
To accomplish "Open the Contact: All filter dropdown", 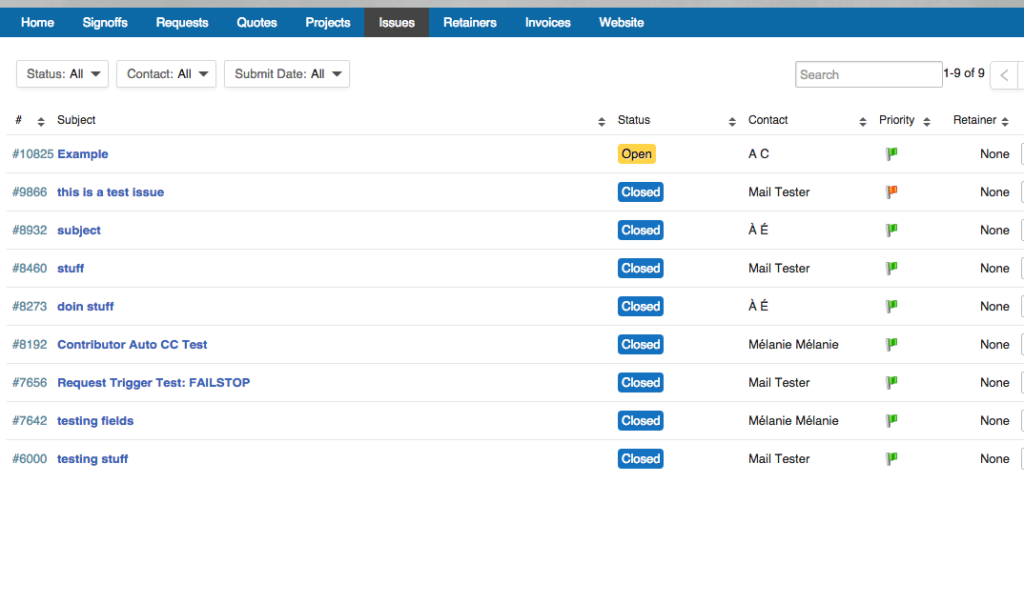I will click(166, 74).
